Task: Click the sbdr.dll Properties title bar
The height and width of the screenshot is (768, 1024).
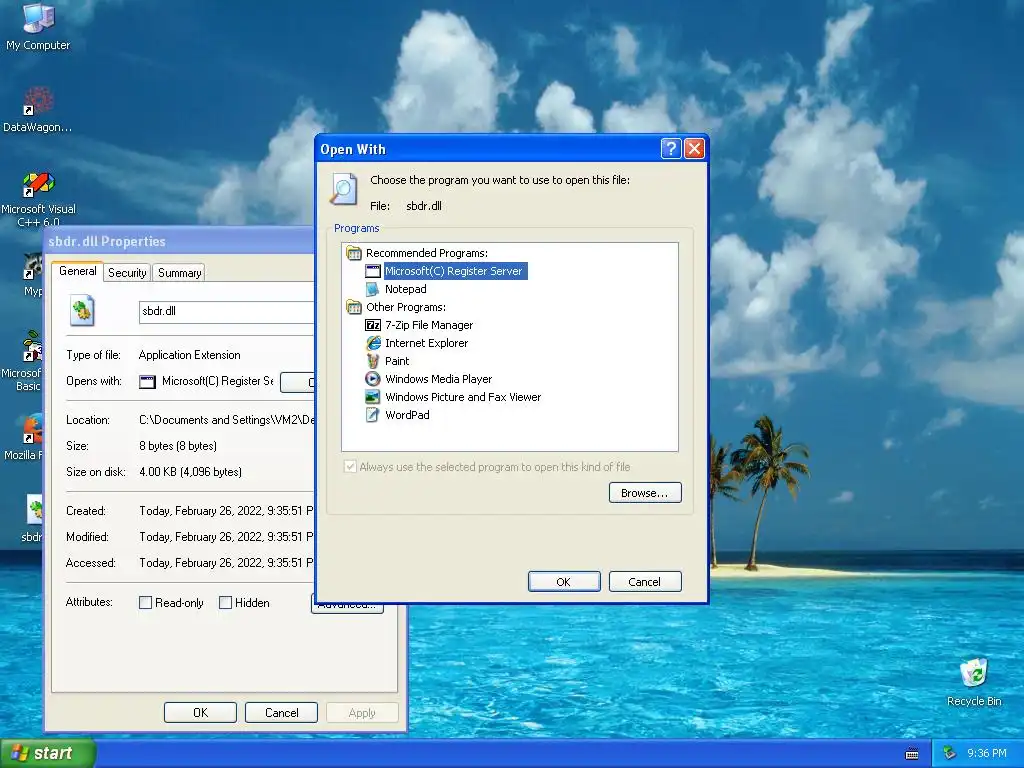Action: point(179,241)
